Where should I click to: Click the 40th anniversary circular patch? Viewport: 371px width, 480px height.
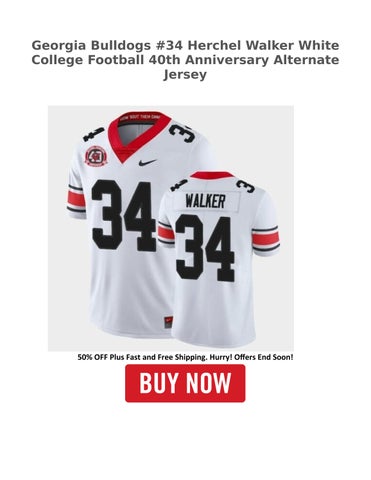coord(94,157)
